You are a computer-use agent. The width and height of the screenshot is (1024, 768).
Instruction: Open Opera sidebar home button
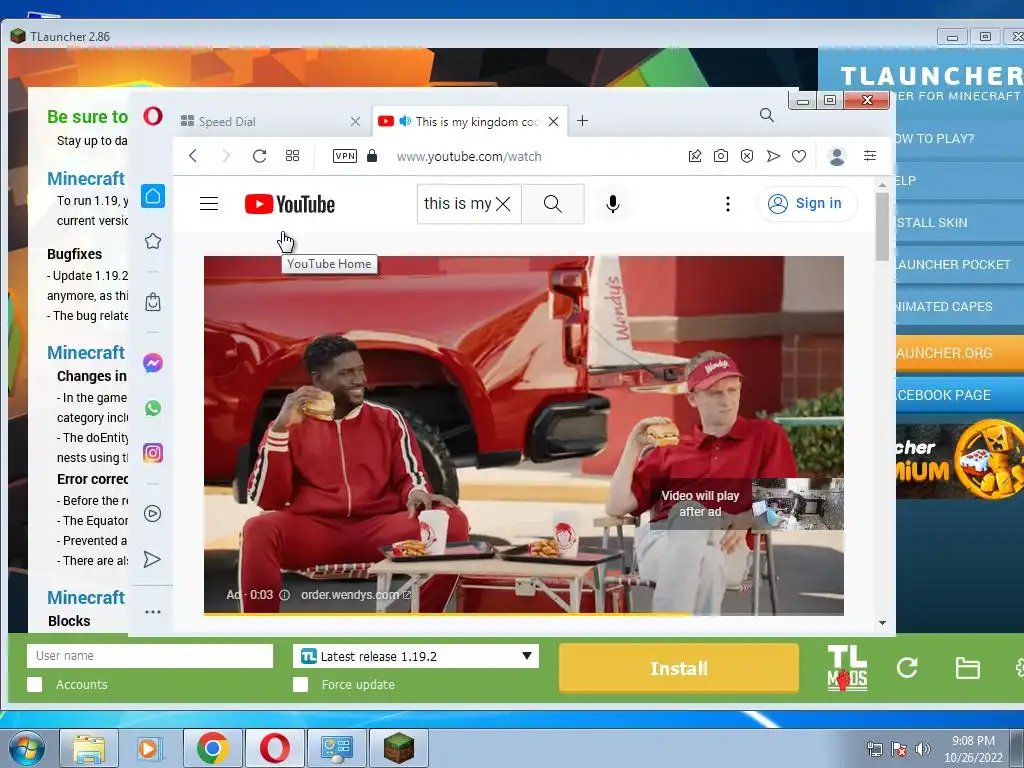click(x=153, y=196)
